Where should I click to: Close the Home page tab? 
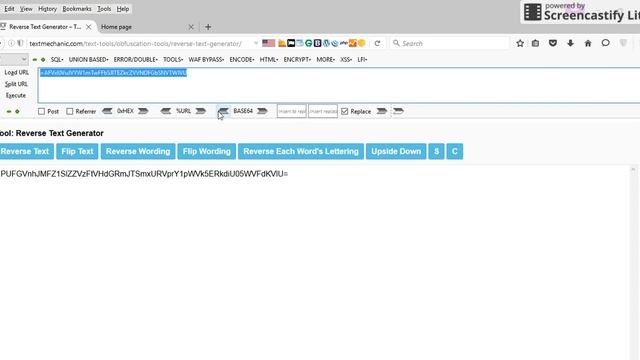(191, 27)
